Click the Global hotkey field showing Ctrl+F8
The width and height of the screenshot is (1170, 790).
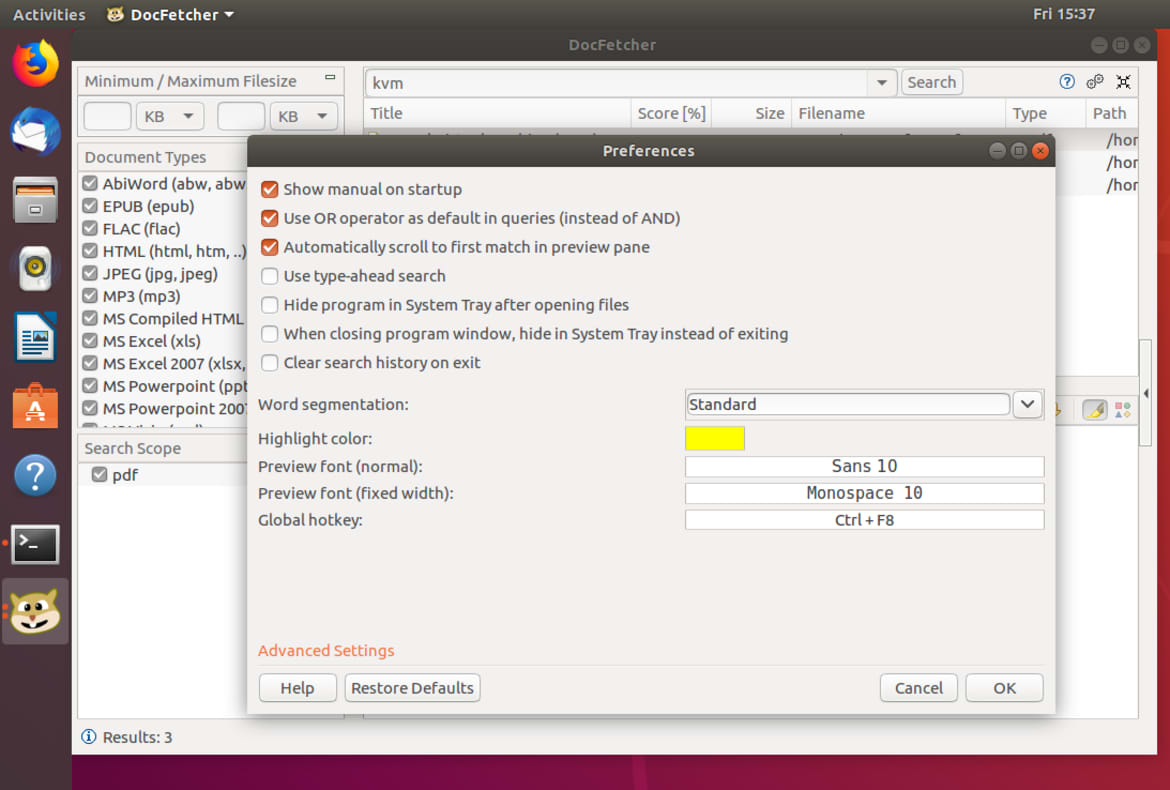(x=864, y=519)
